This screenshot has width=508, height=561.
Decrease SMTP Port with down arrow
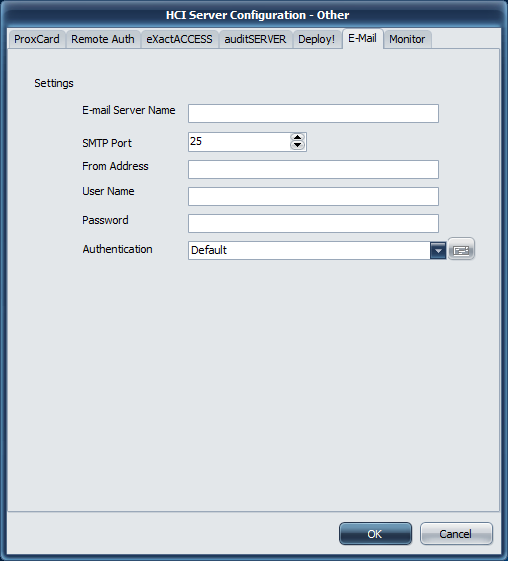297,145
